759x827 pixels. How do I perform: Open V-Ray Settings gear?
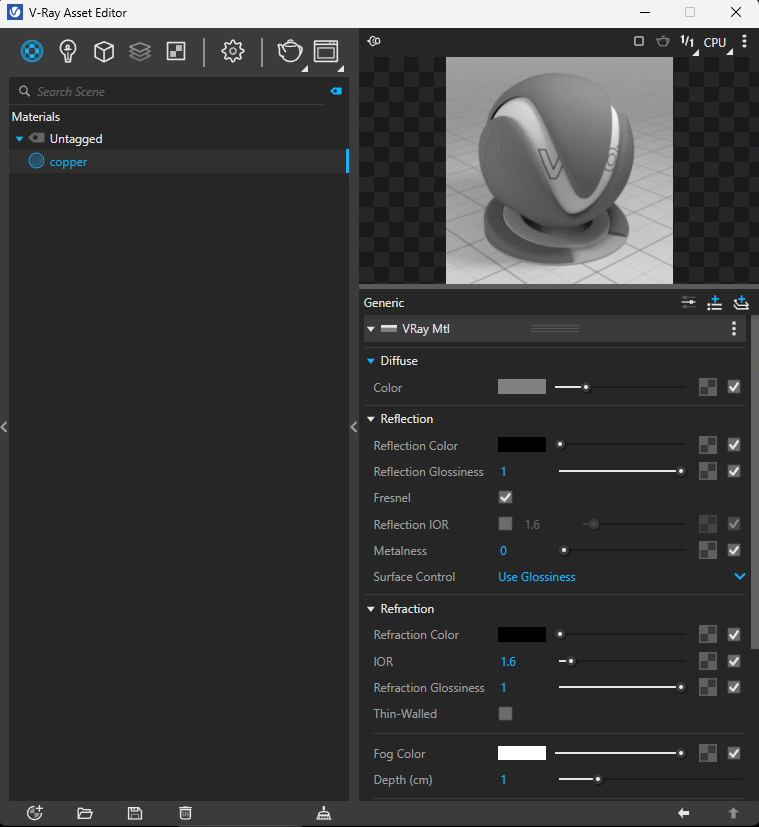233,51
